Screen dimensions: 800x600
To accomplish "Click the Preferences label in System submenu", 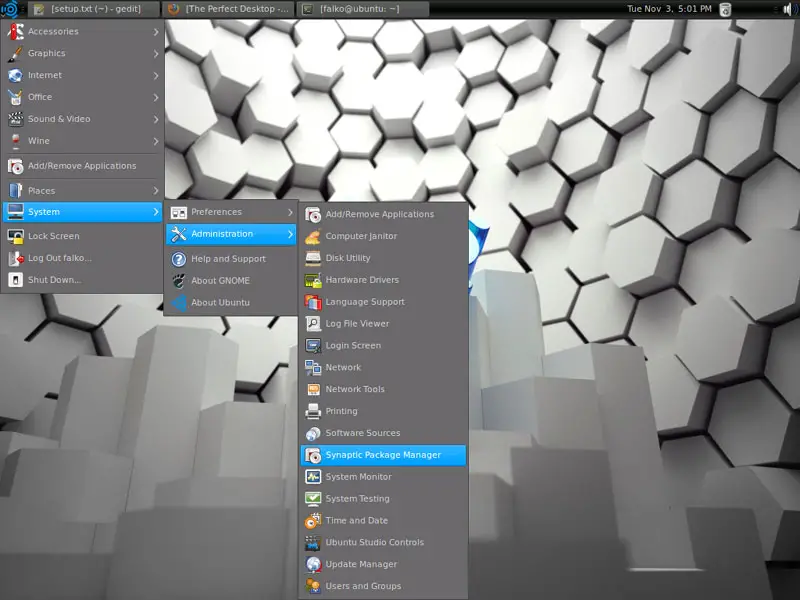I will [x=216, y=212].
